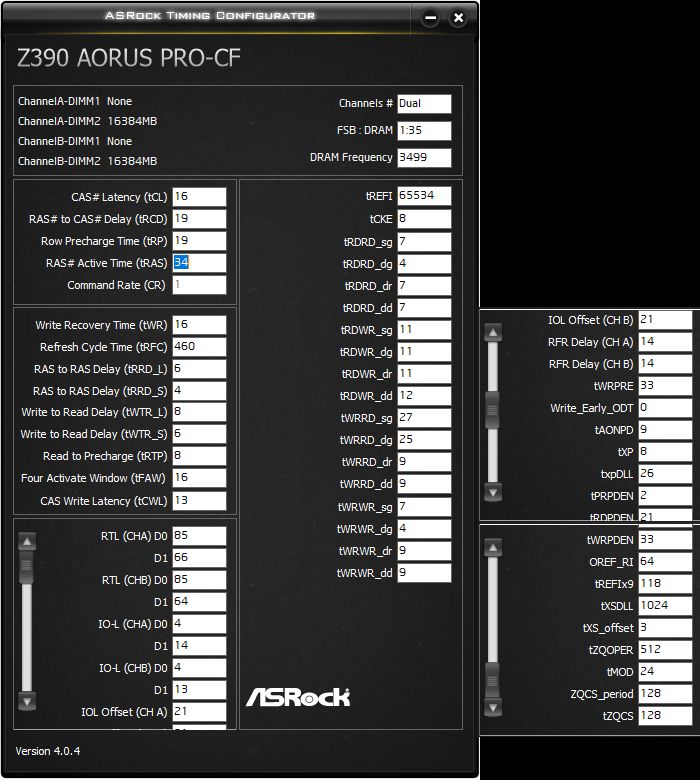Close the ASRock Timing Configurator window

point(458,18)
